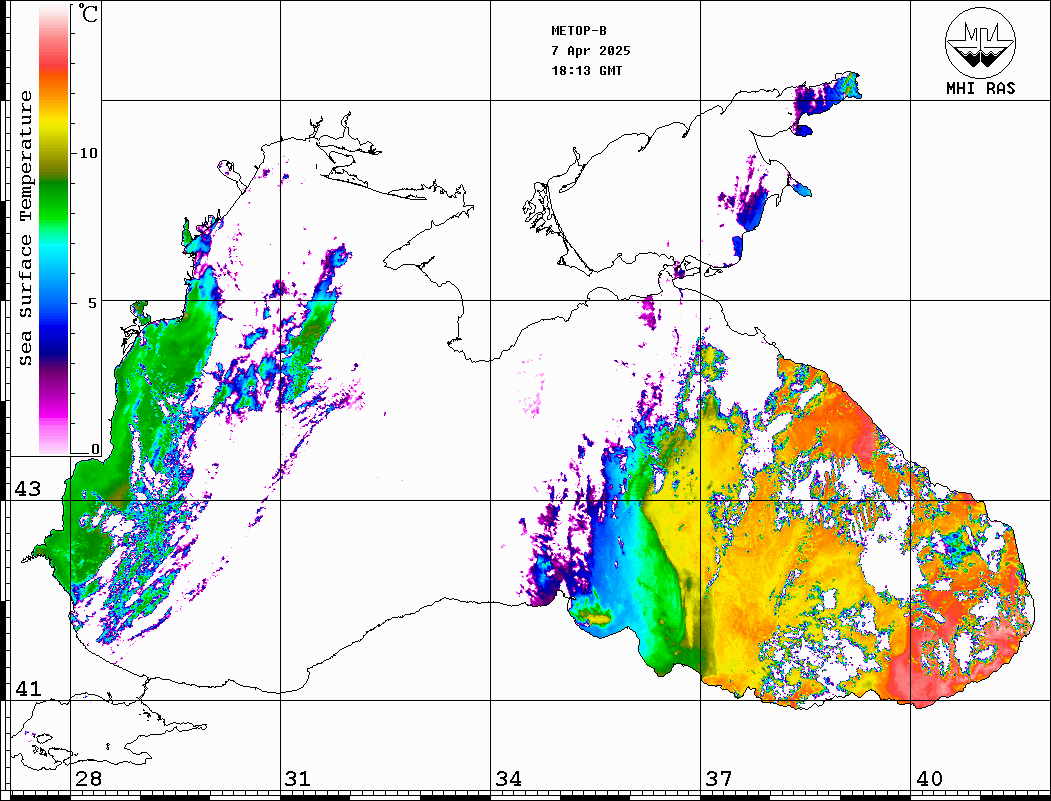Click the latitude label '43'
Screen dimensions: 1051x801
(28, 489)
